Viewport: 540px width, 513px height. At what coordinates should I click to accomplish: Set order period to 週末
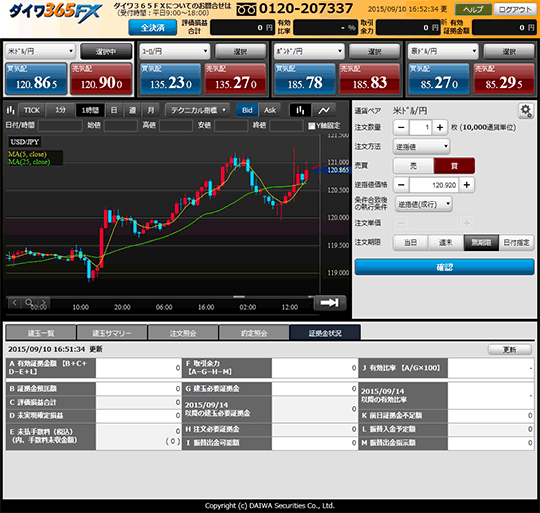(x=446, y=243)
